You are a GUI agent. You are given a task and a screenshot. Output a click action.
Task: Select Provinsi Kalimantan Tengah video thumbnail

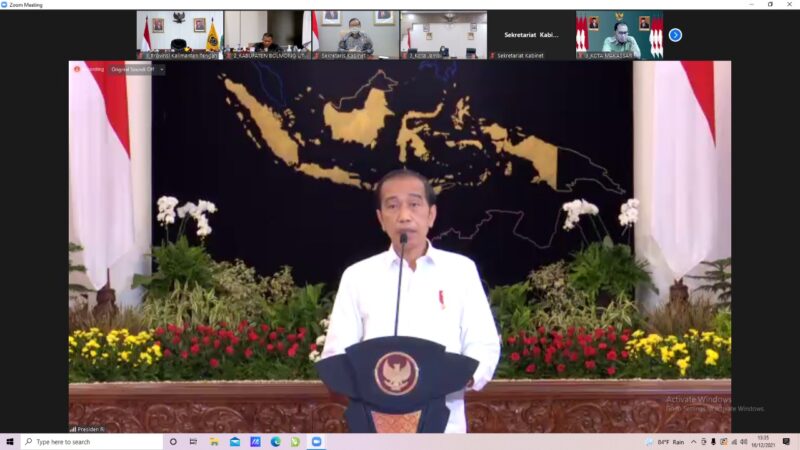click(x=180, y=35)
